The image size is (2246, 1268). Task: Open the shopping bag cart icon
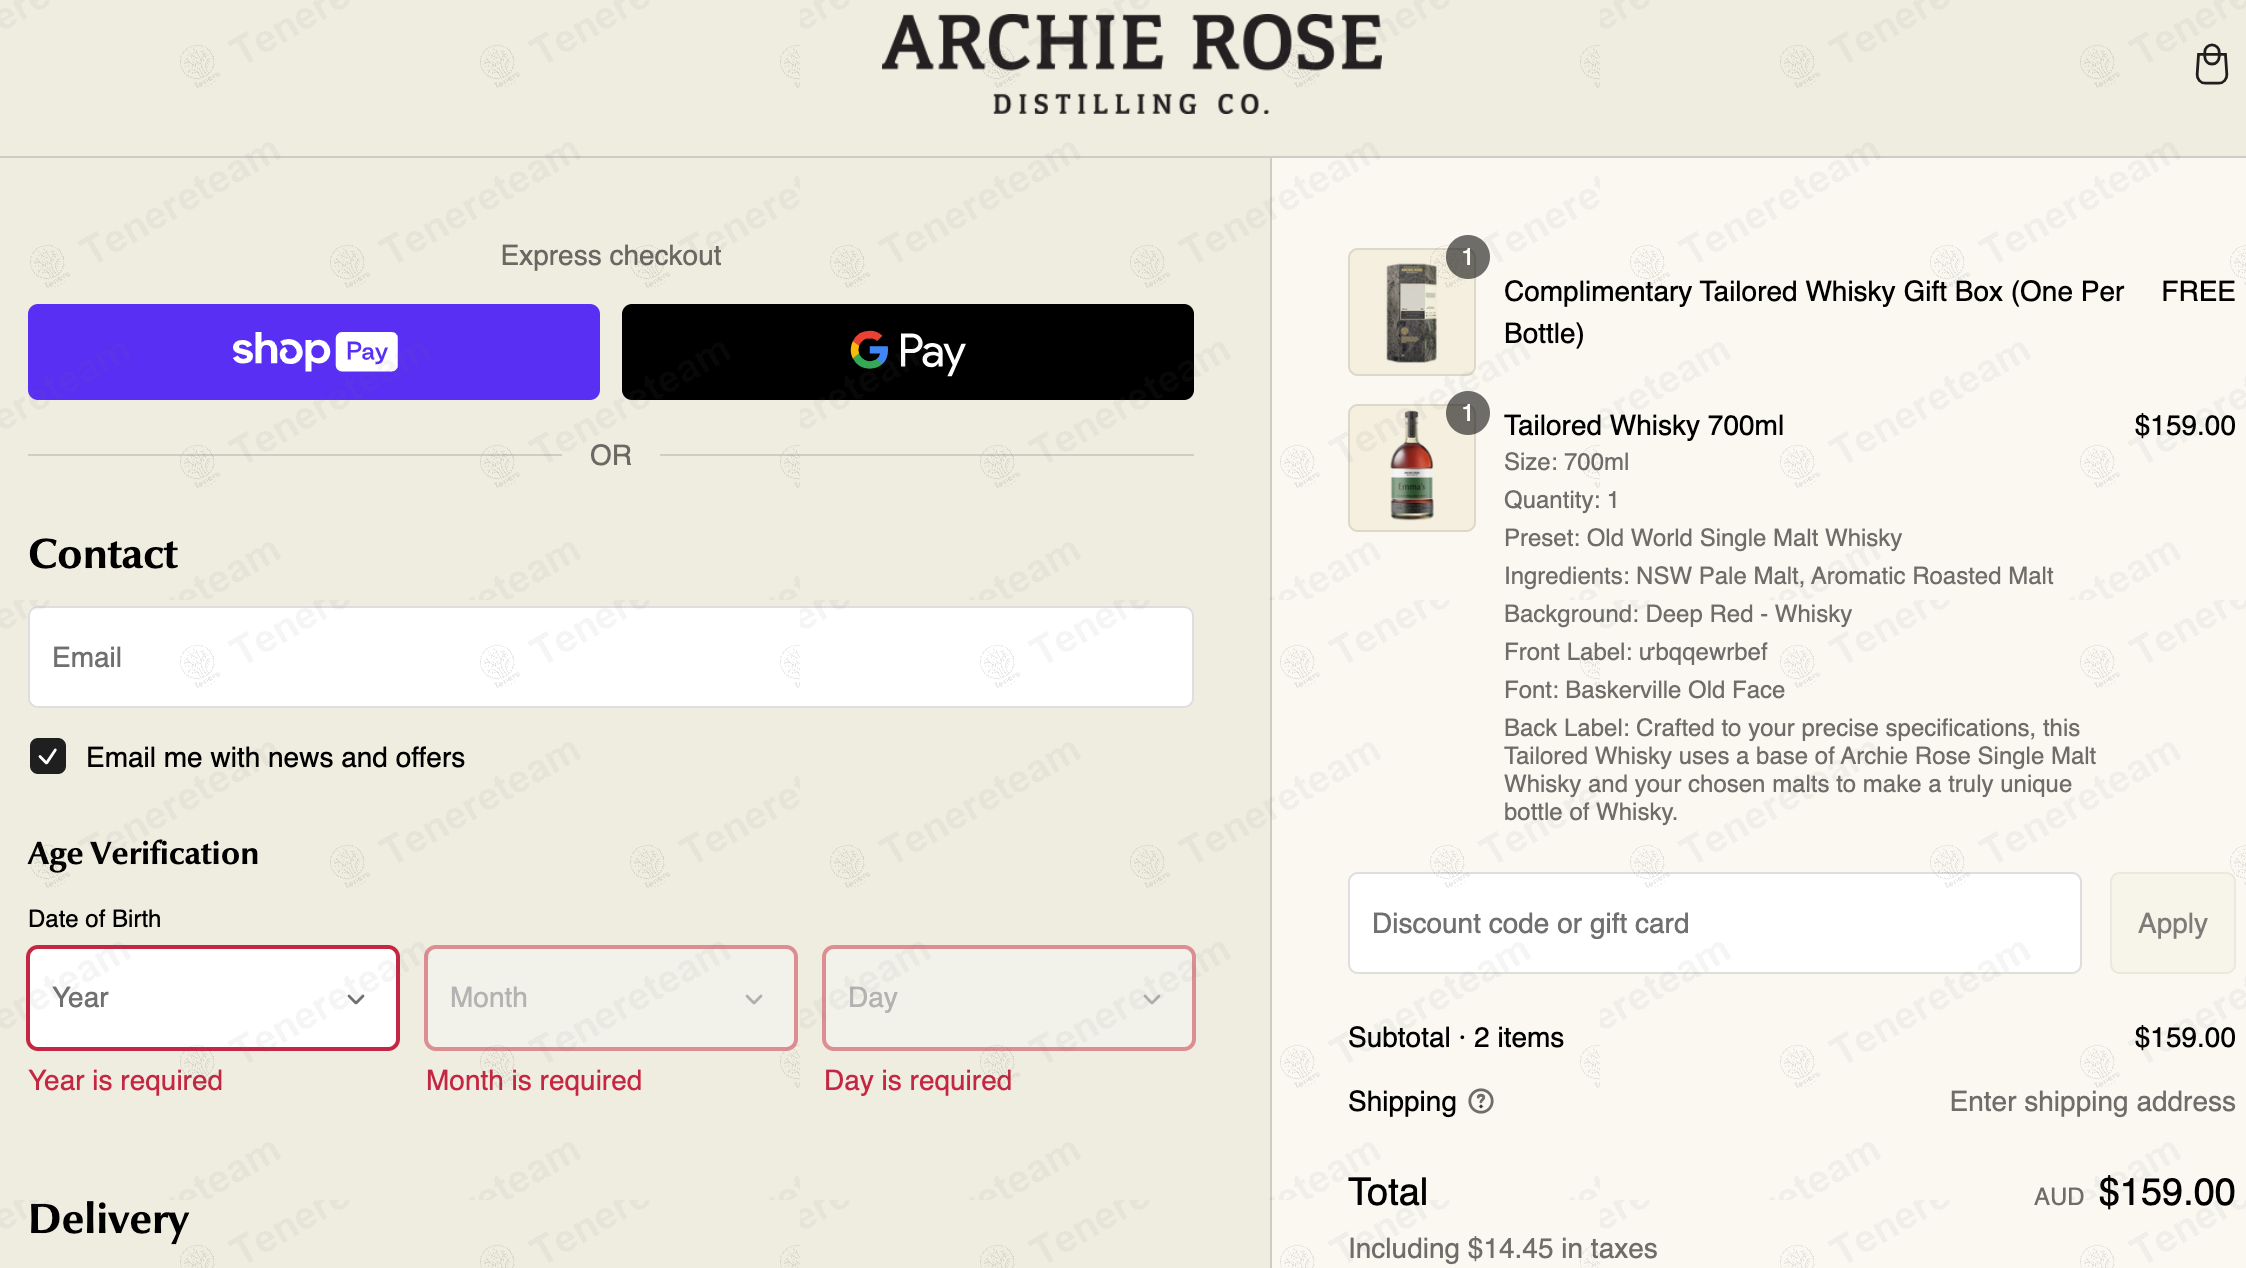point(2210,66)
